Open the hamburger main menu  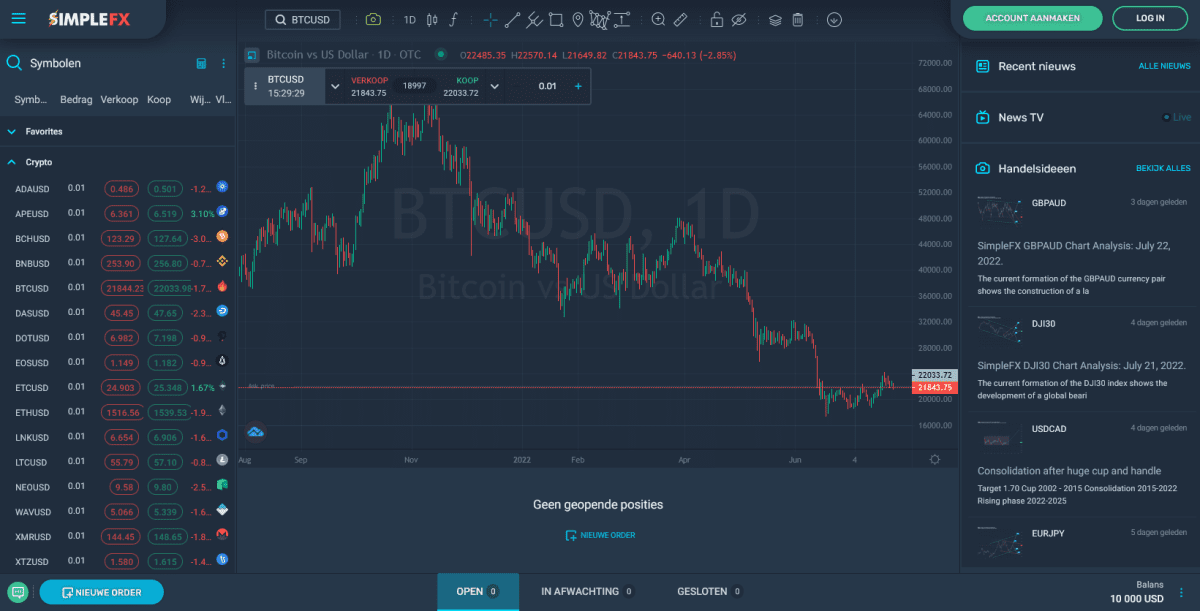[19, 19]
